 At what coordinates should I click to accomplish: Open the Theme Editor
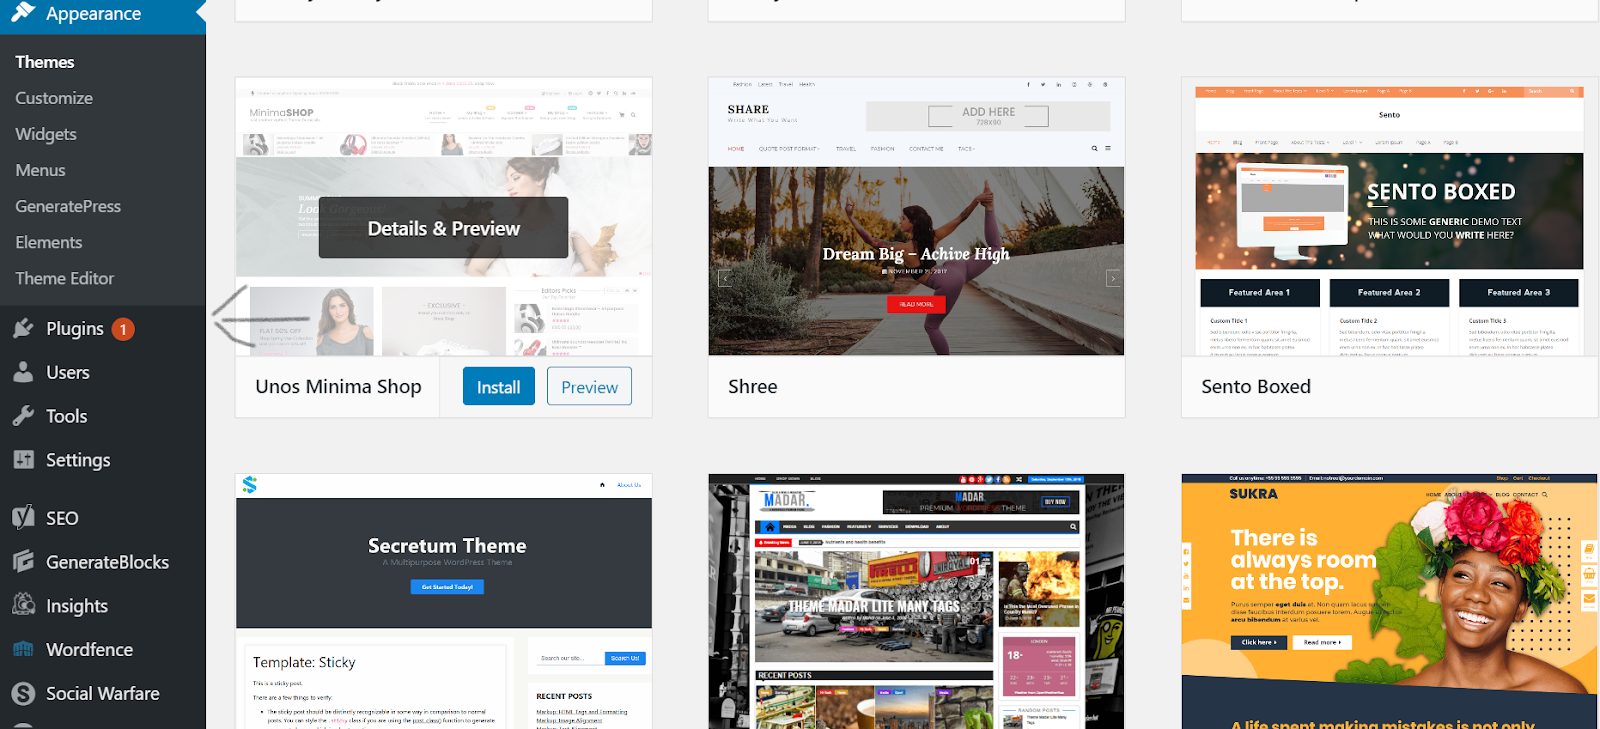pyautogui.click(x=65, y=278)
